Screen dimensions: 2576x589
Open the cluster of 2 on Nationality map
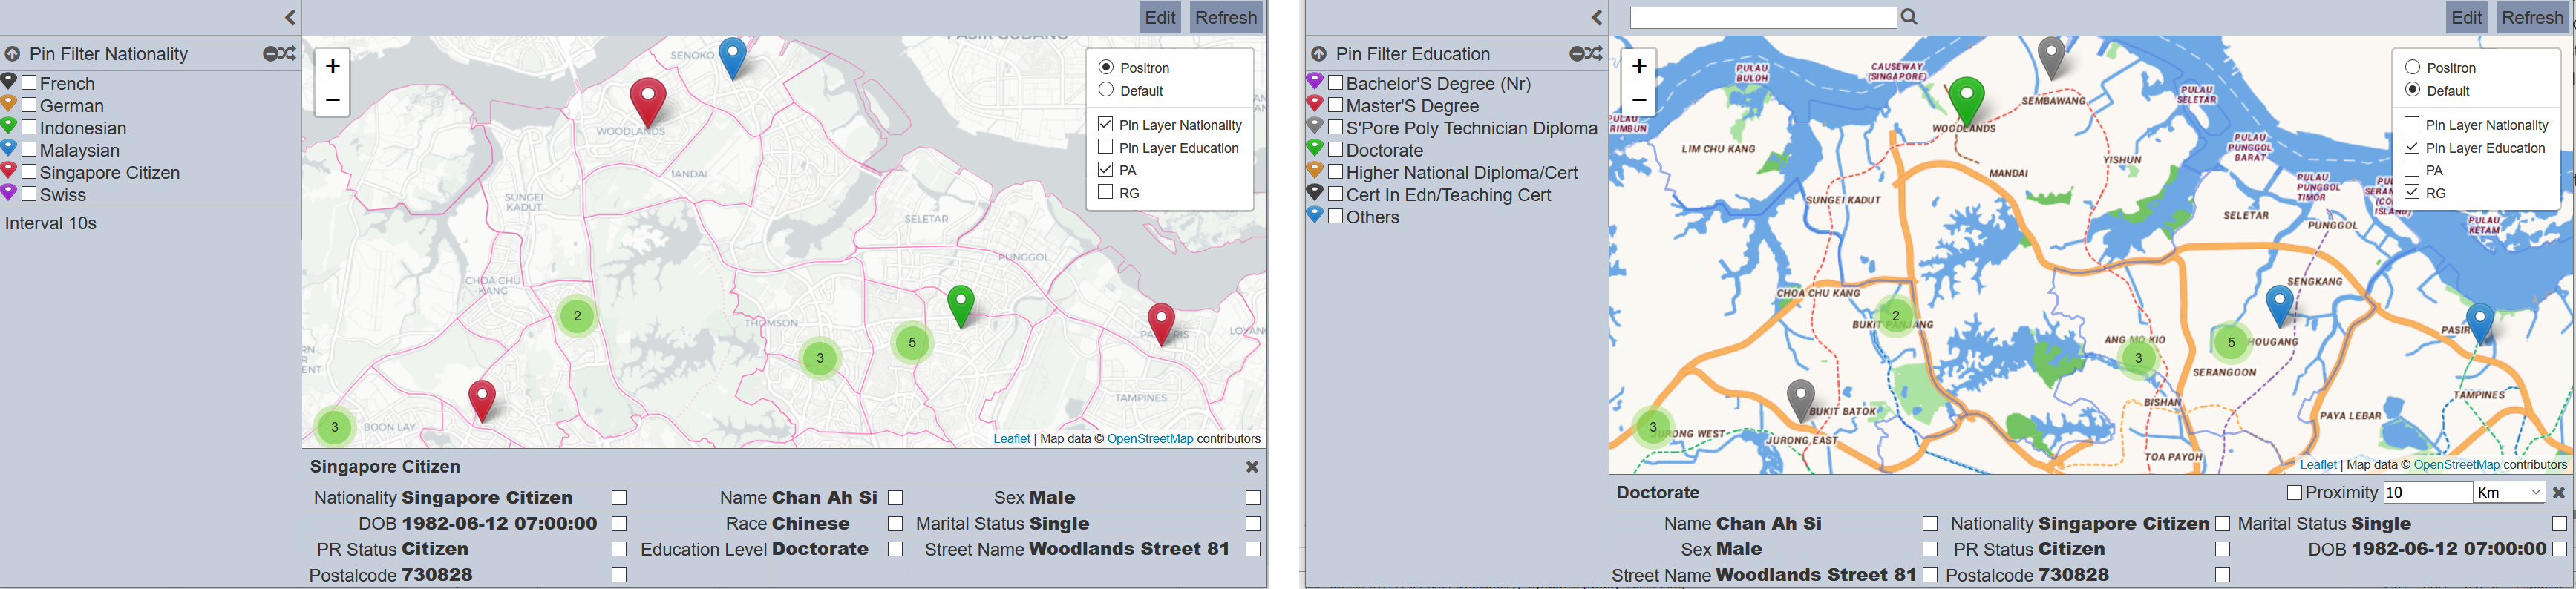(x=577, y=316)
